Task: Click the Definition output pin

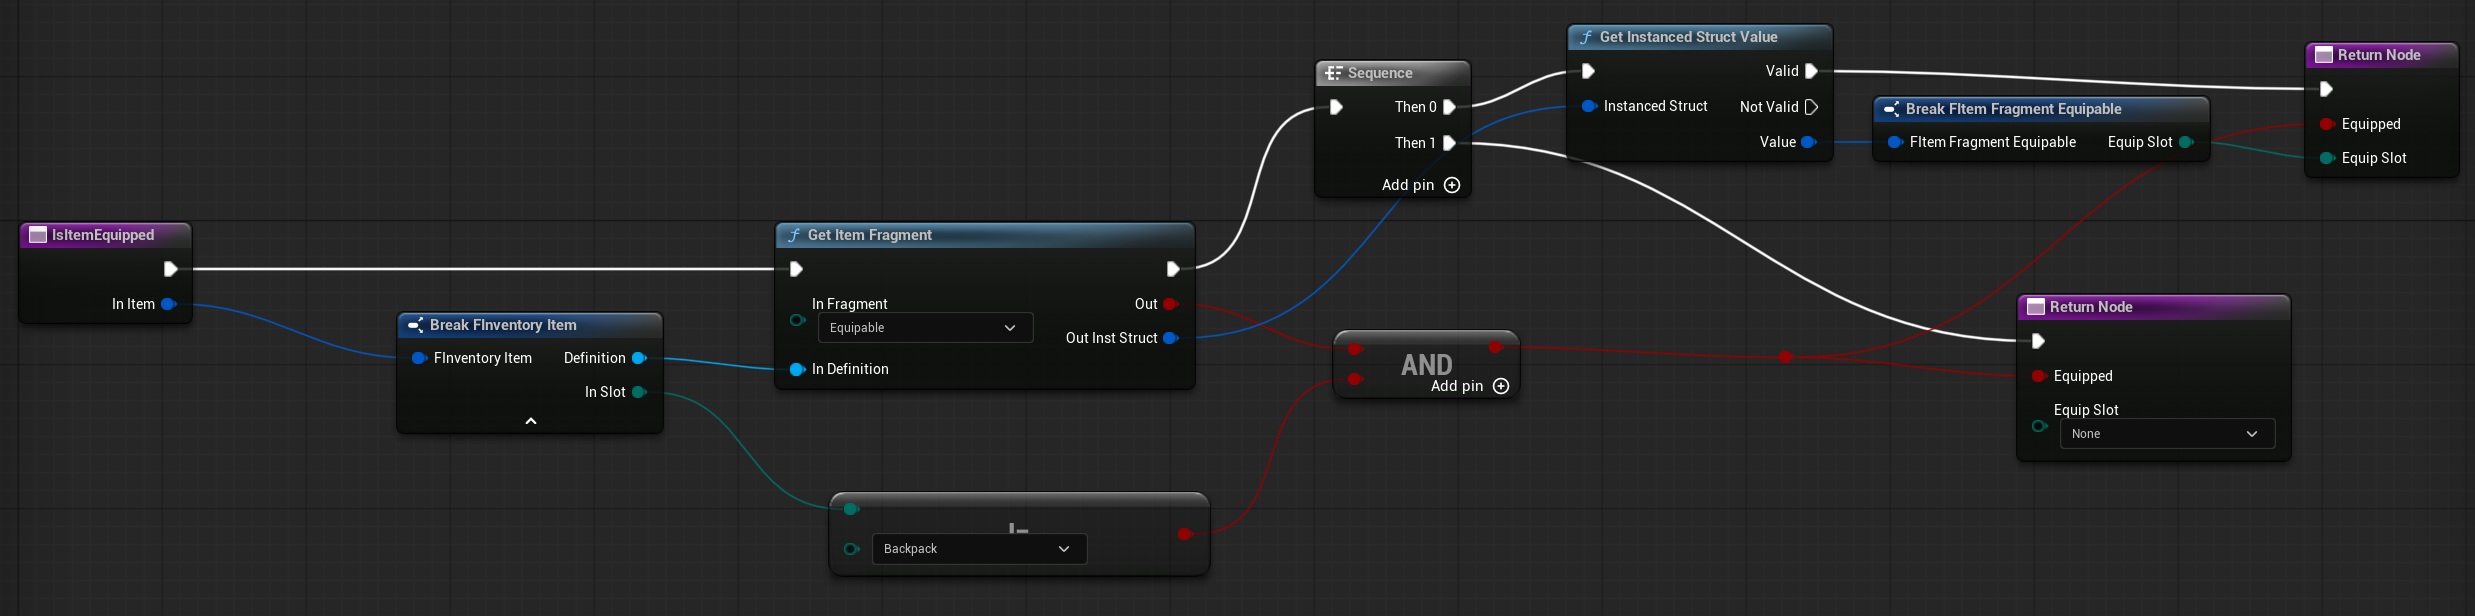Action: point(639,358)
